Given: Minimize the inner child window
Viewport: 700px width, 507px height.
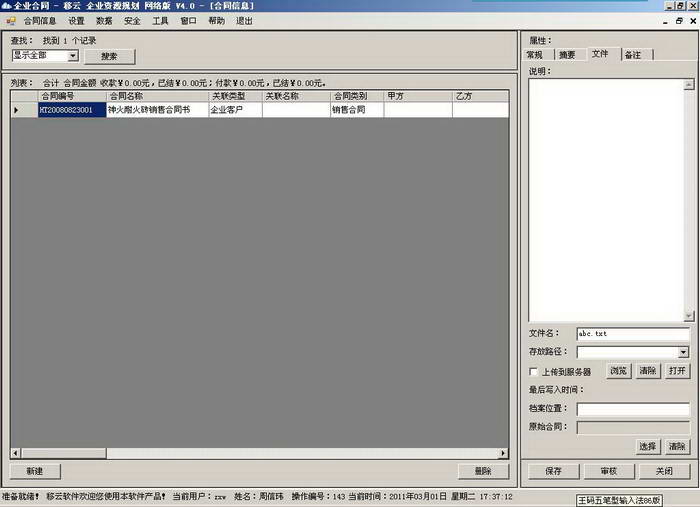Looking at the screenshot, I should click(x=666, y=21).
